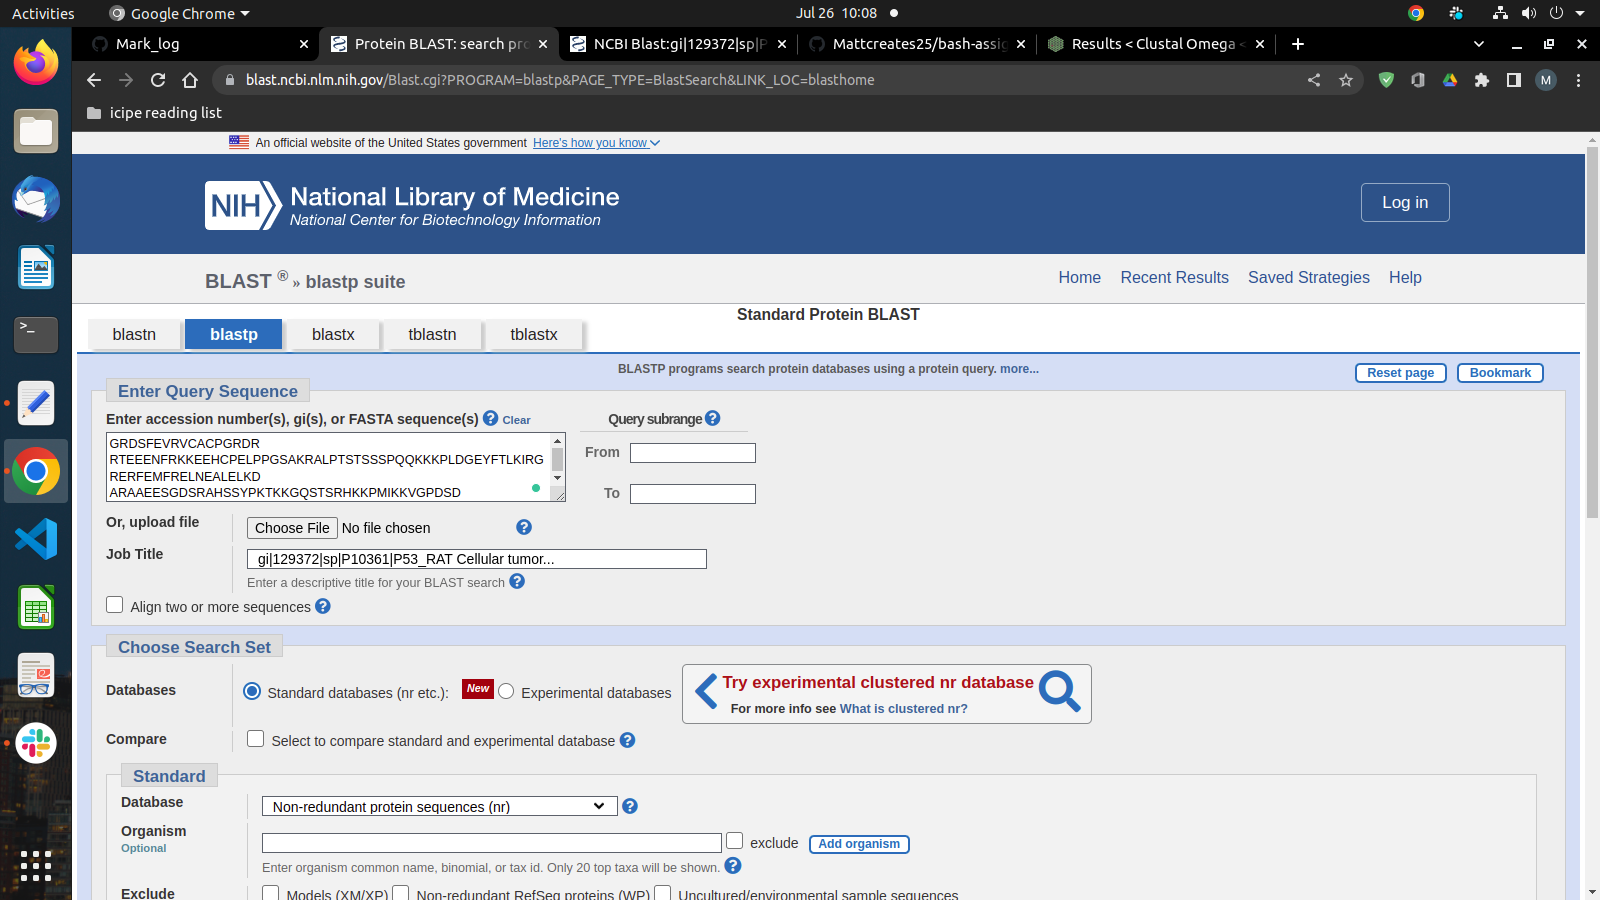
Task: Open LibreOffice Calc in the dock
Action: 36,607
